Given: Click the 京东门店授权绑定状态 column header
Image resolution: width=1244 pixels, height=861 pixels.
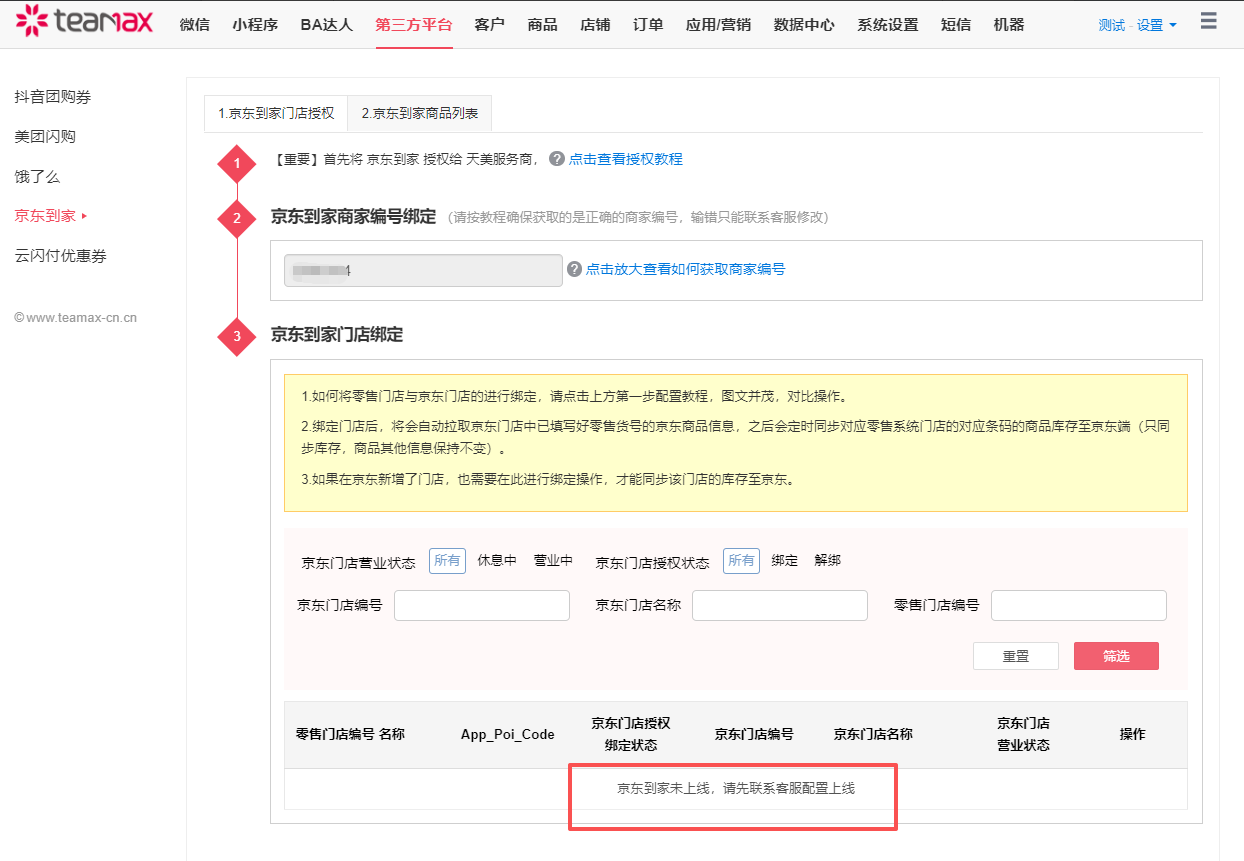Looking at the screenshot, I should coord(631,734).
